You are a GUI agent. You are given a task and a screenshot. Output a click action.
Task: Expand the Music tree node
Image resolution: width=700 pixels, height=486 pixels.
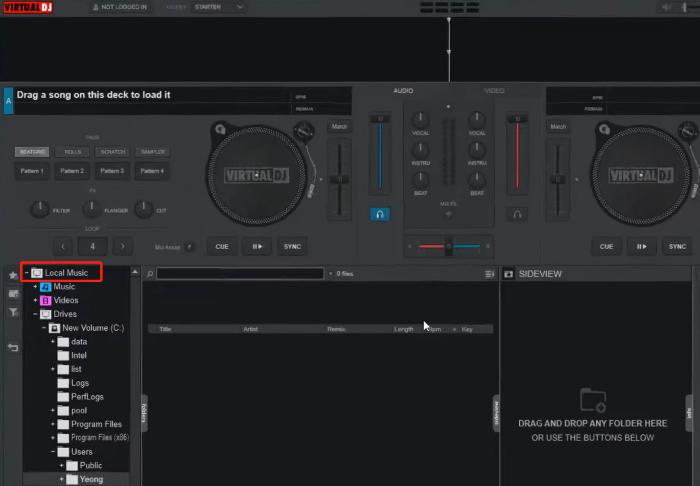[x=35, y=287]
